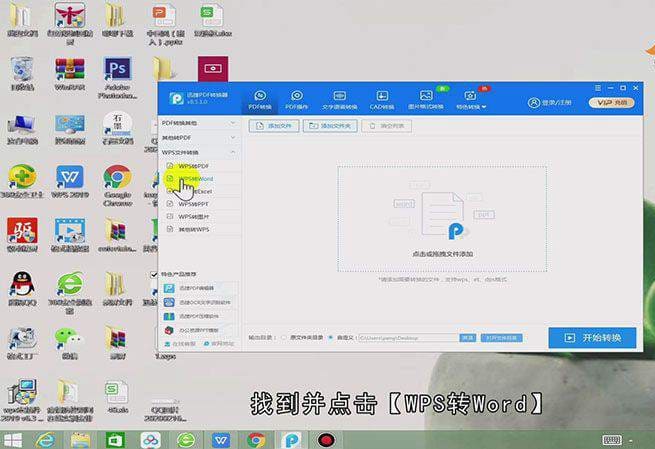The image size is (655, 449).
Task: Click the keyboard icon in system tray
Action: 612,440
